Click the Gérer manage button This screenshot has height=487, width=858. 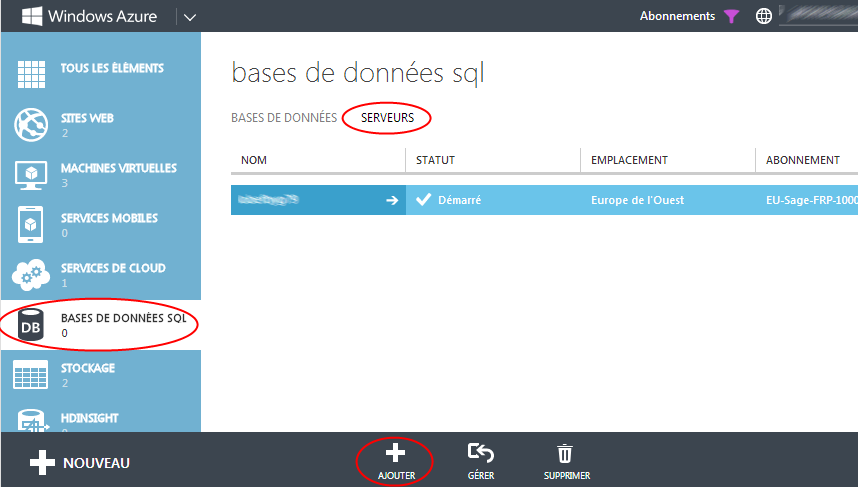click(481, 461)
